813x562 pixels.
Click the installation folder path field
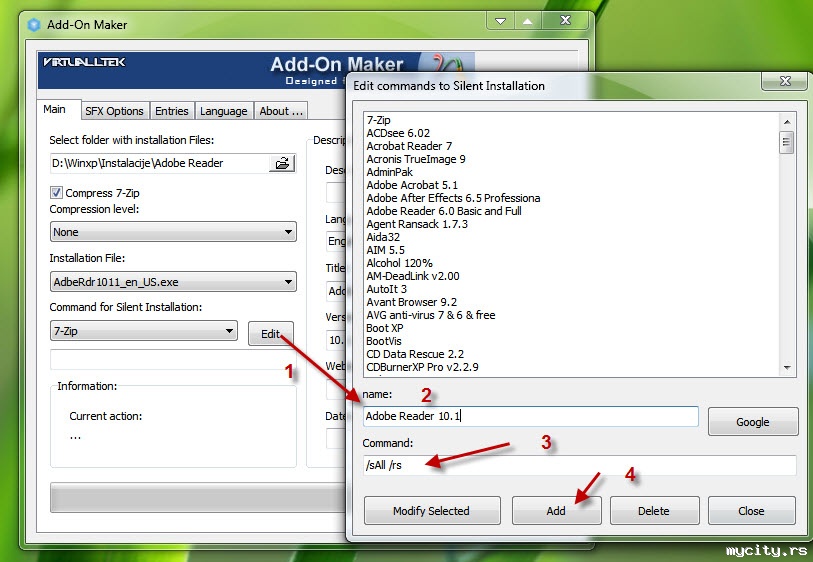coord(160,163)
